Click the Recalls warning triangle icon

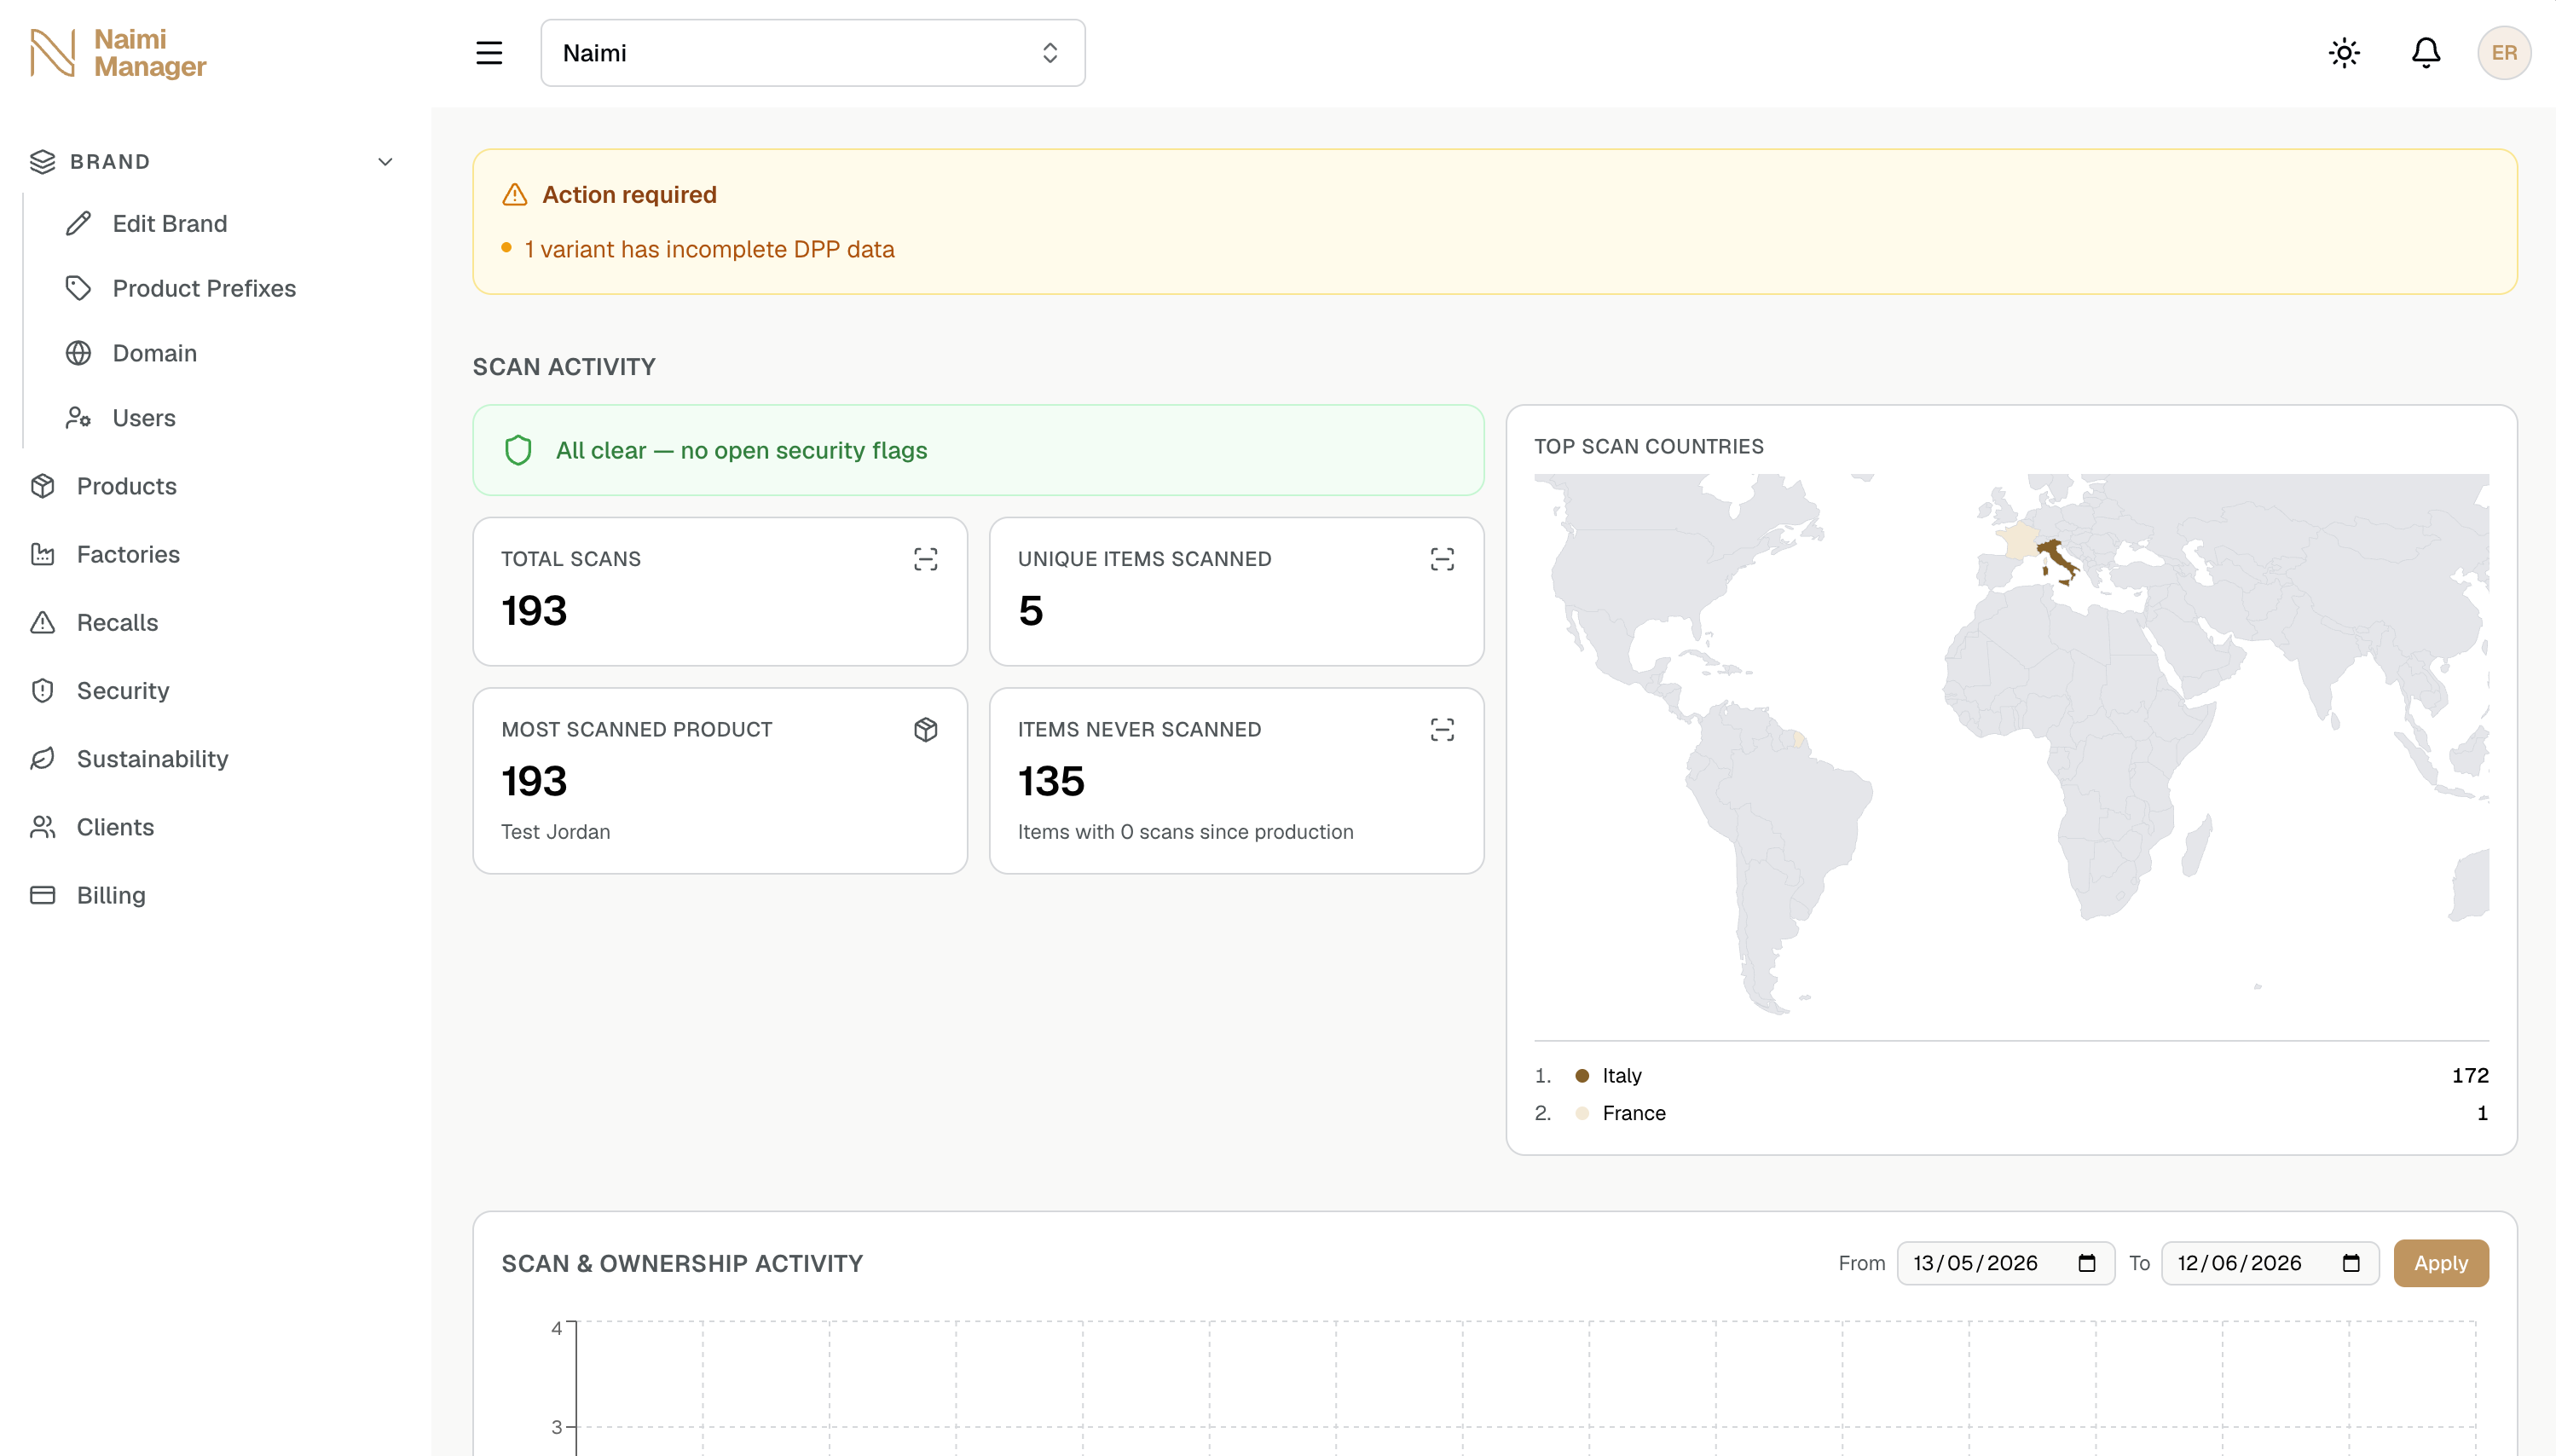[42, 623]
